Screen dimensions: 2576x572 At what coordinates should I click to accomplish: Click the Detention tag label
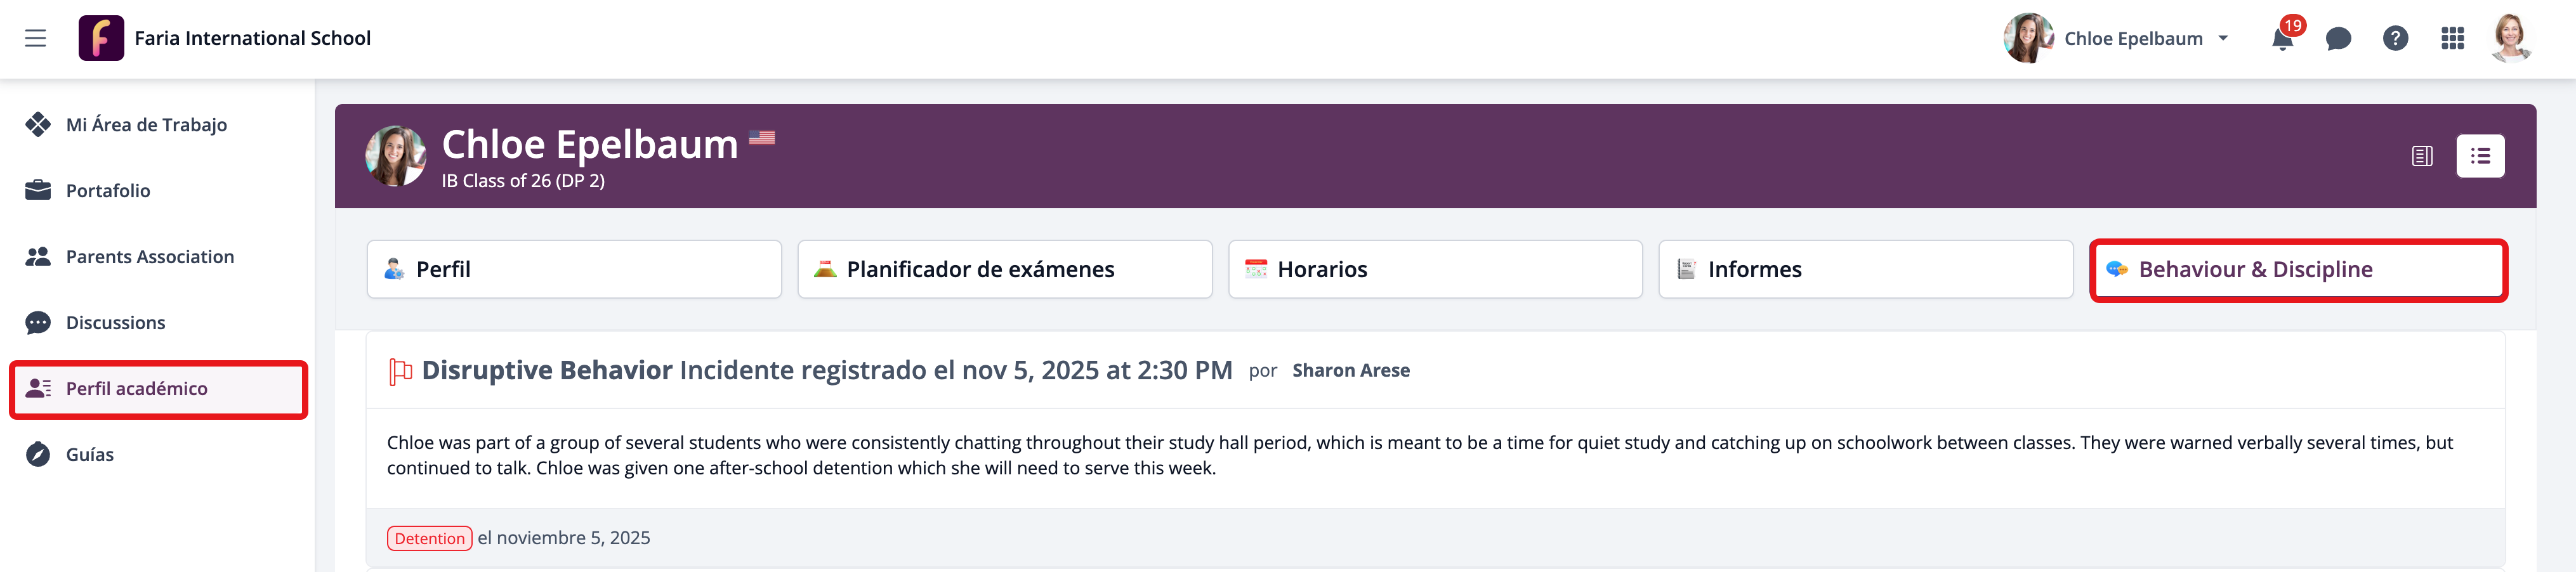coord(429,538)
